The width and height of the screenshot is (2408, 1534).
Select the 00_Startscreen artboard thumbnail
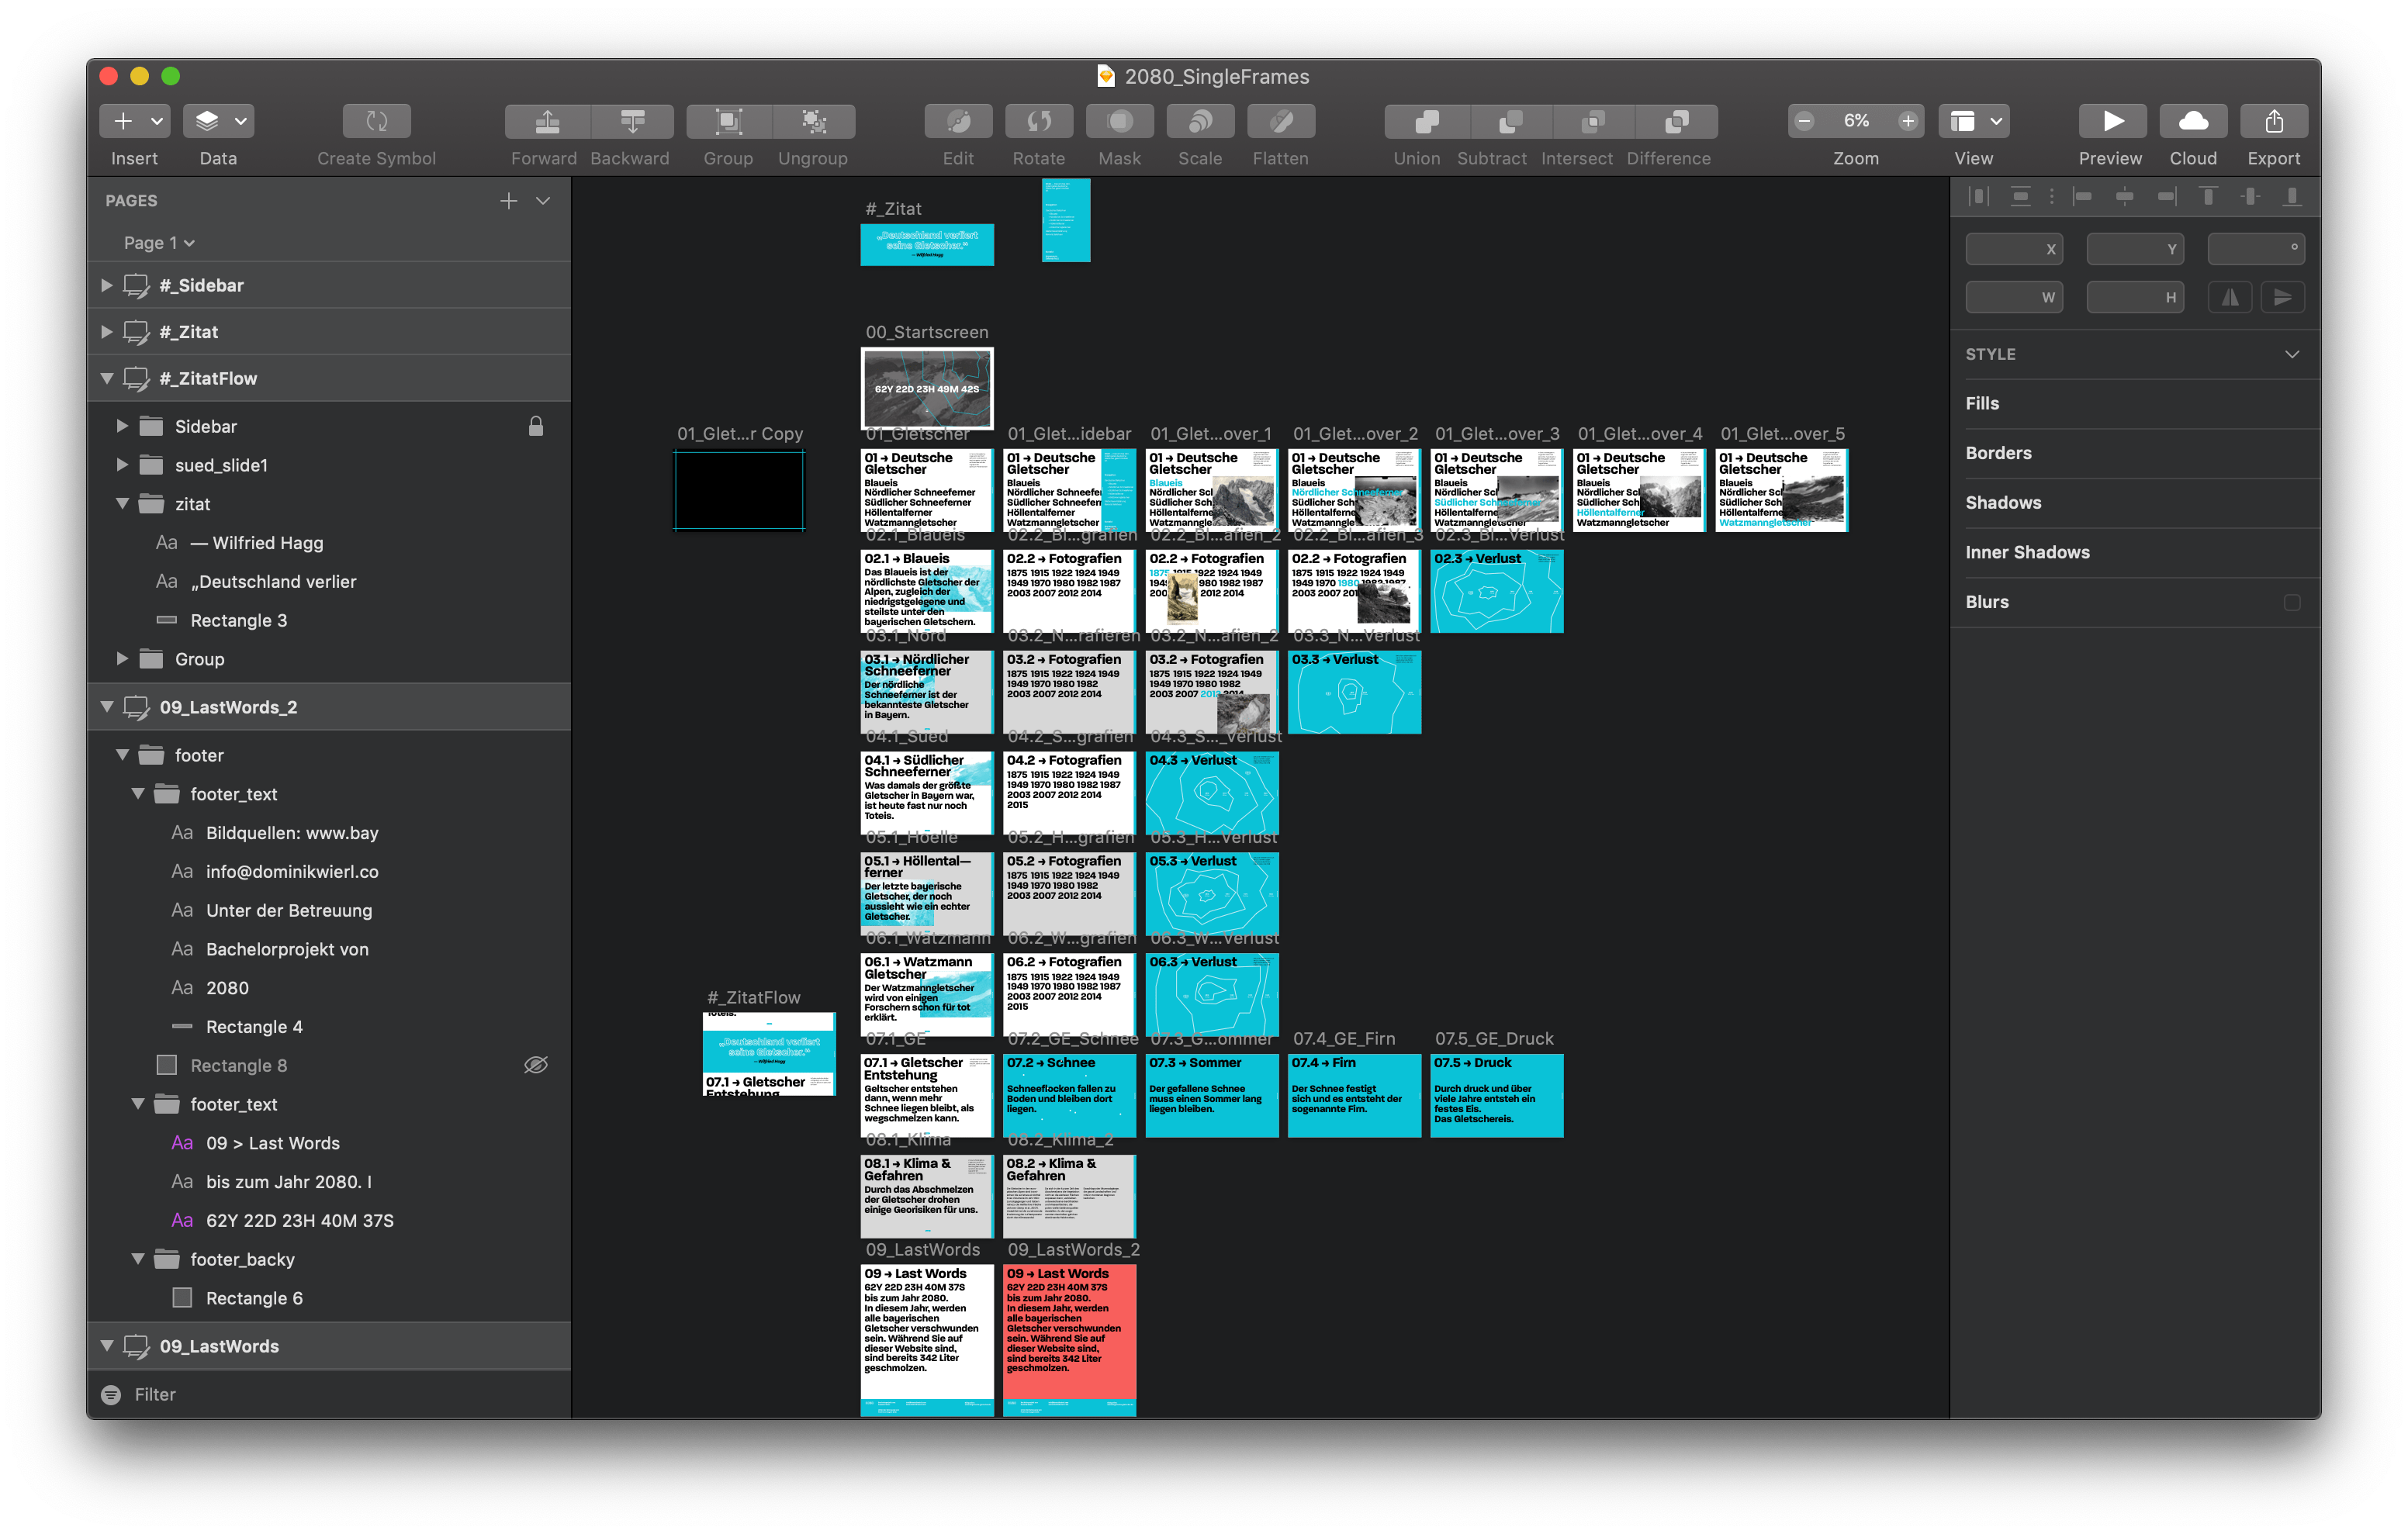(927, 389)
